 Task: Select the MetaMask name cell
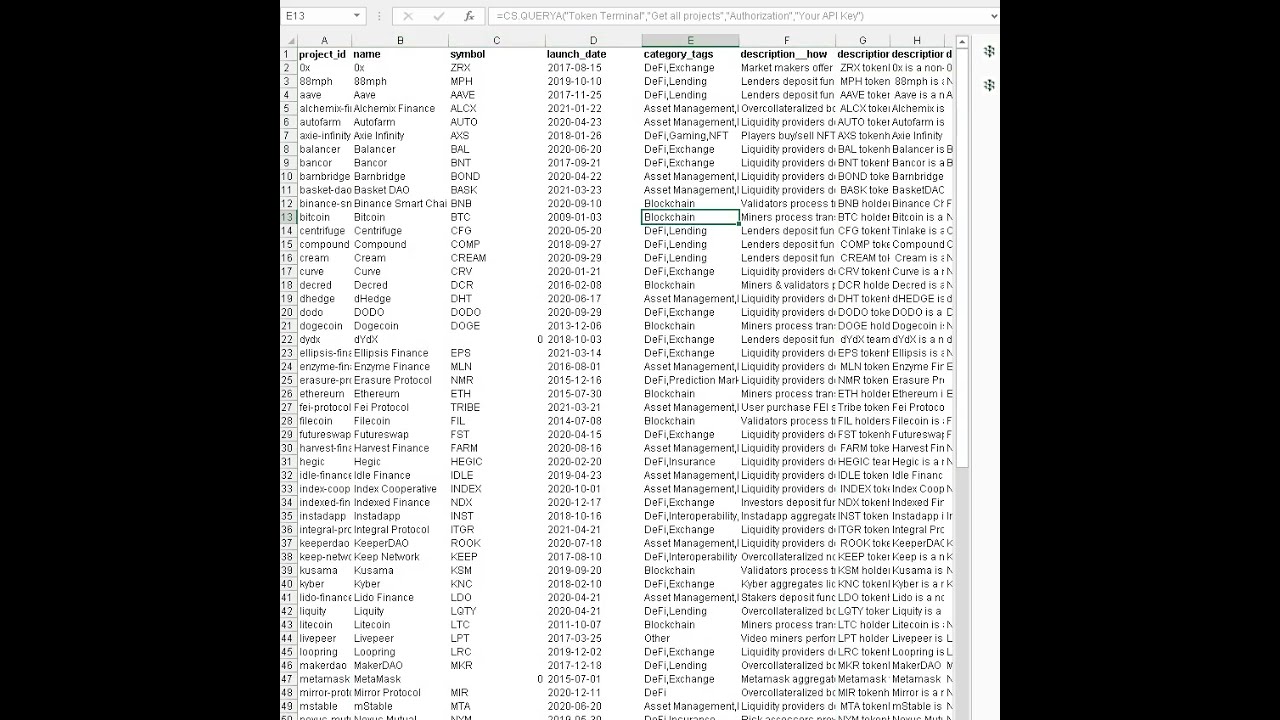(x=400, y=679)
